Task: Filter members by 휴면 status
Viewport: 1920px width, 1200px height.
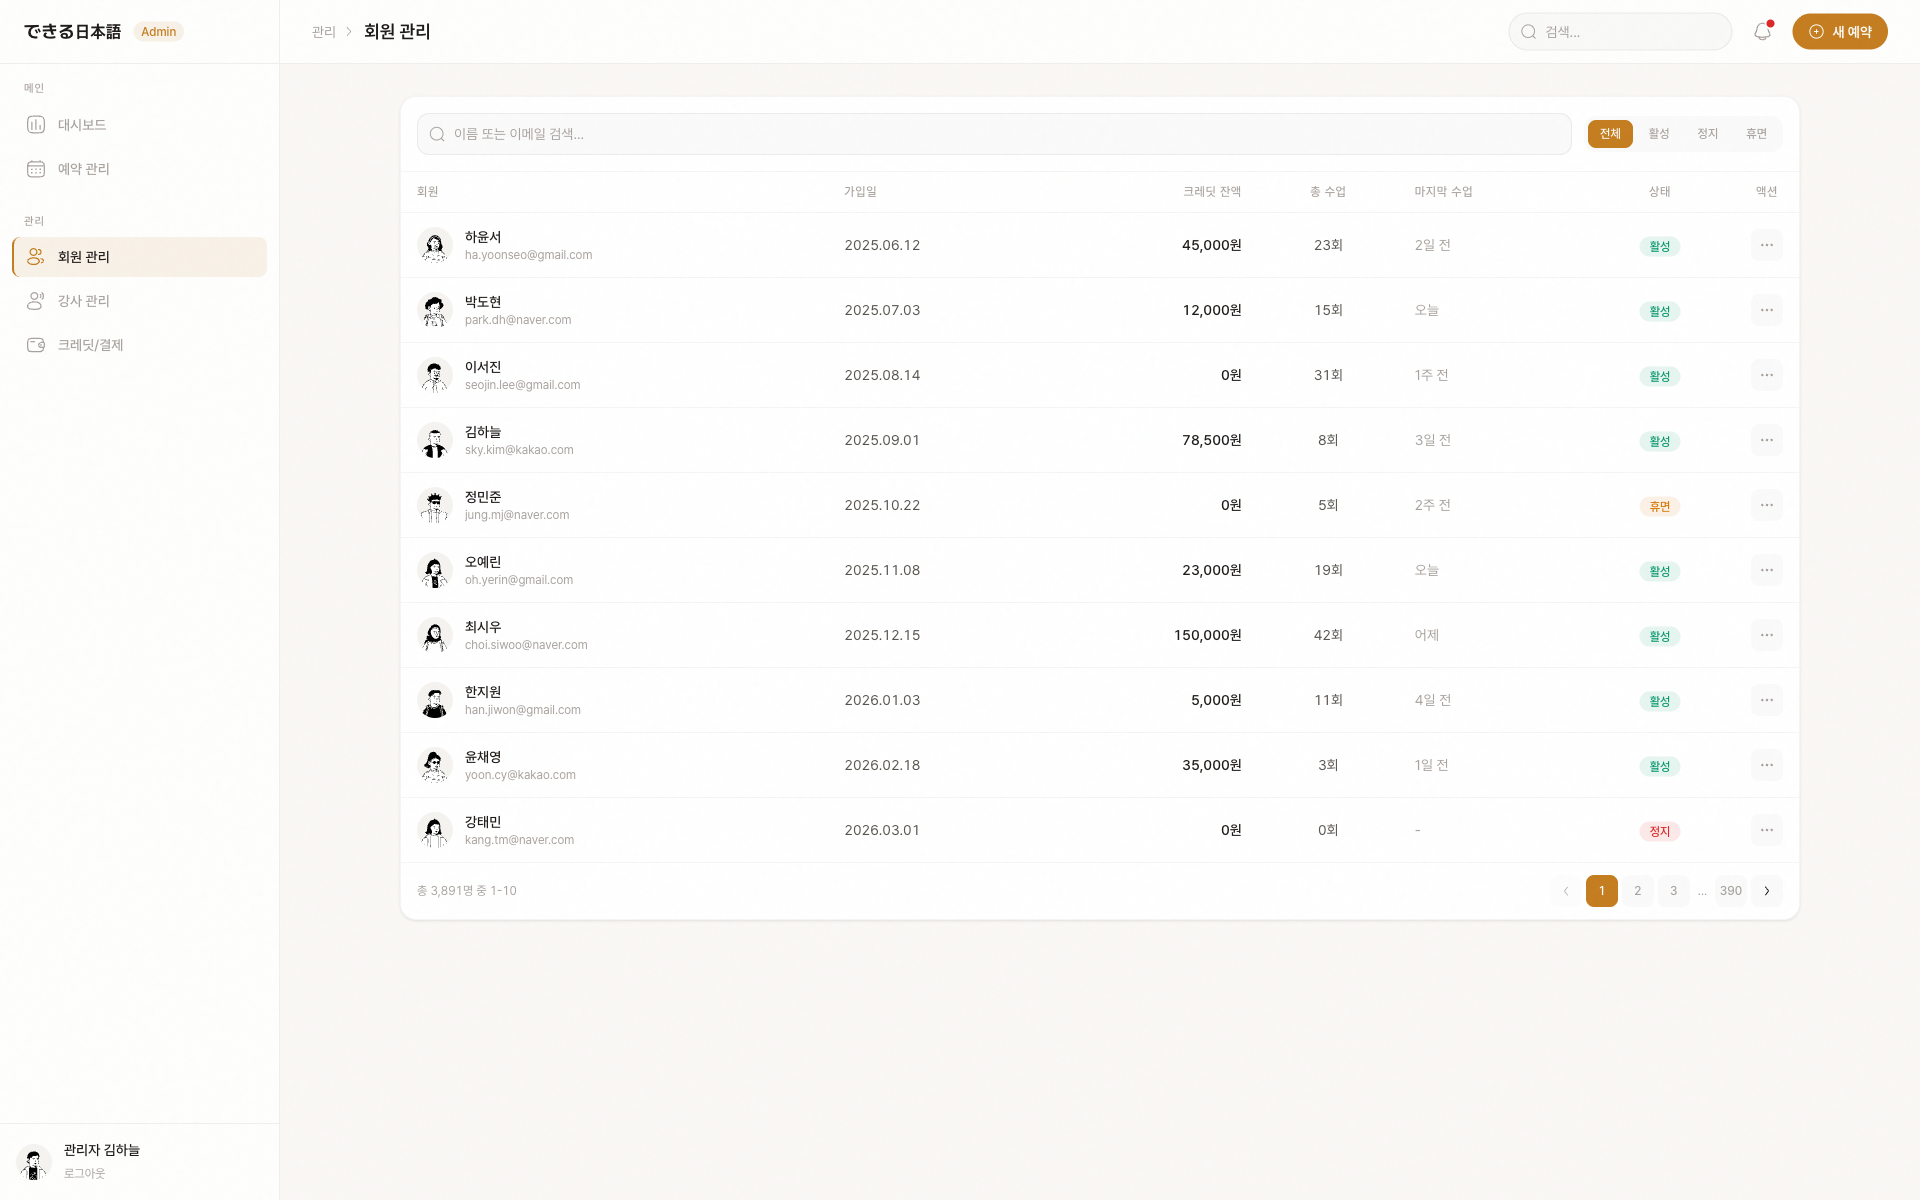Action: (1756, 134)
